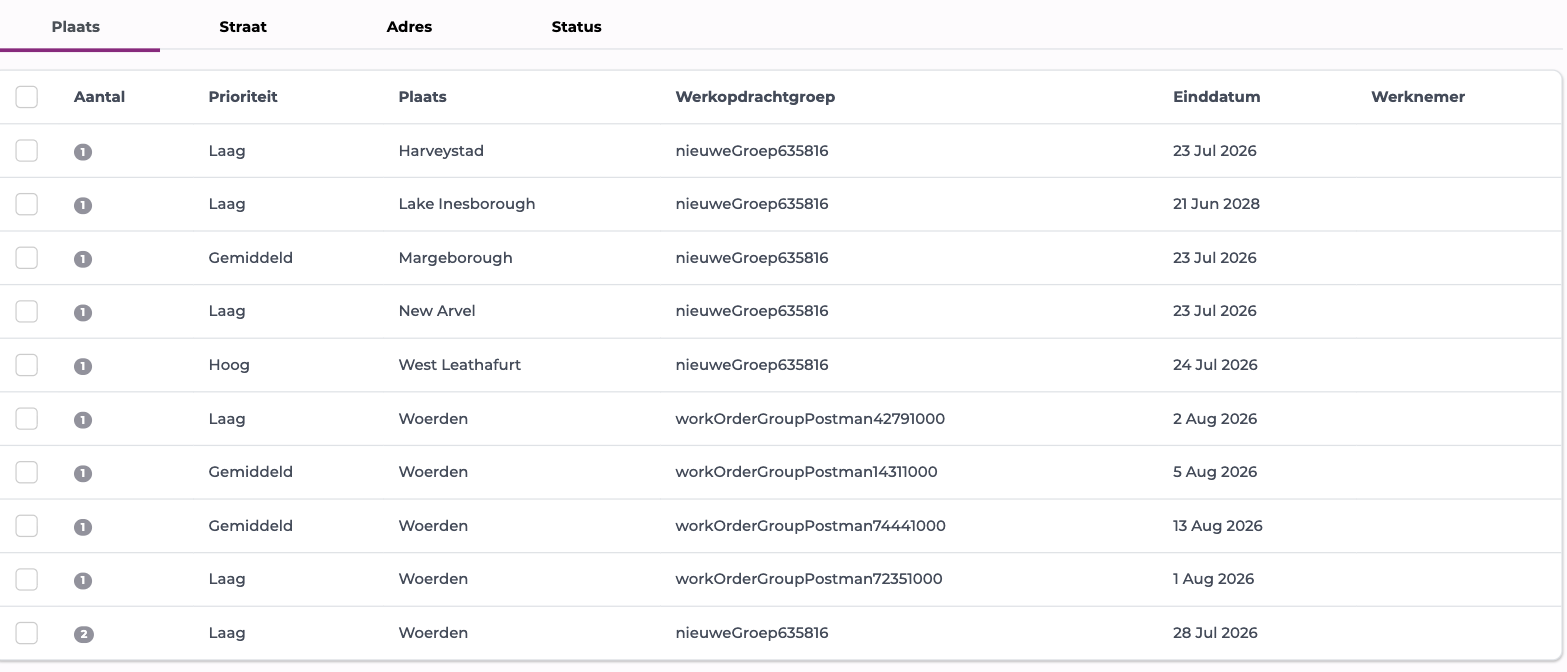Click the count badge in the Lake Inesborough row

(x=83, y=205)
